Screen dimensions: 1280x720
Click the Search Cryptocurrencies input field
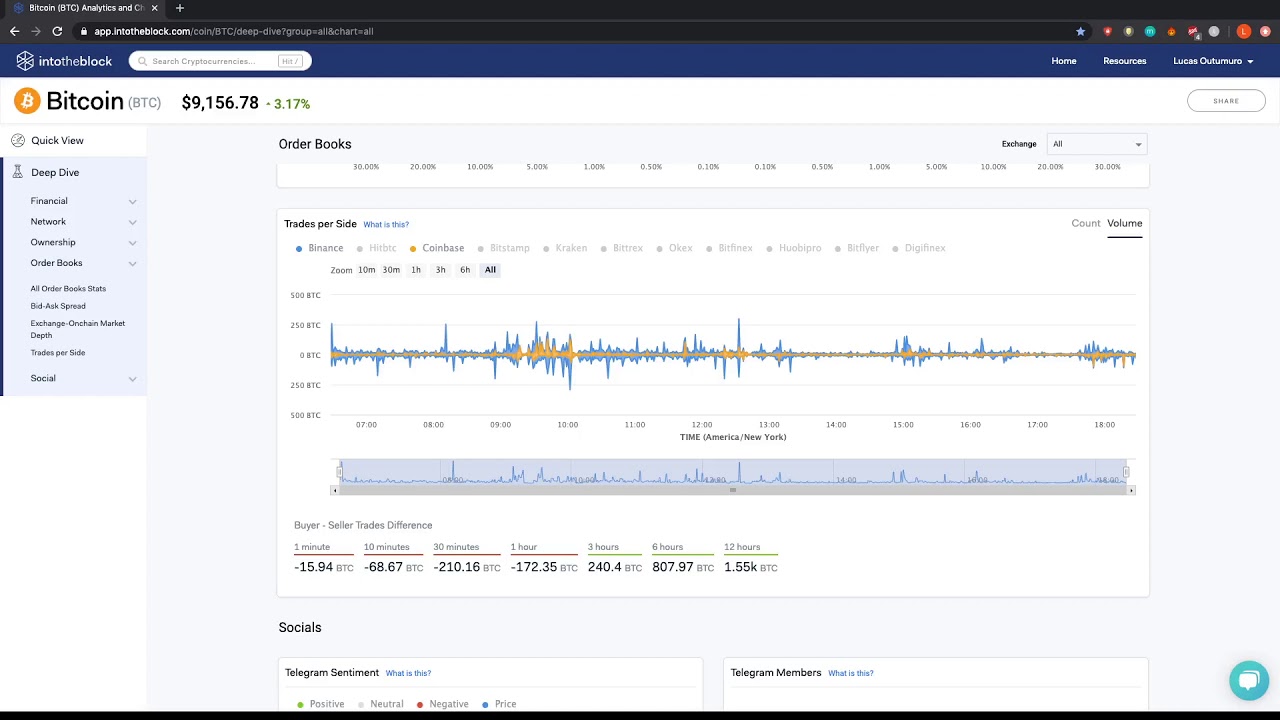click(x=220, y=61)
